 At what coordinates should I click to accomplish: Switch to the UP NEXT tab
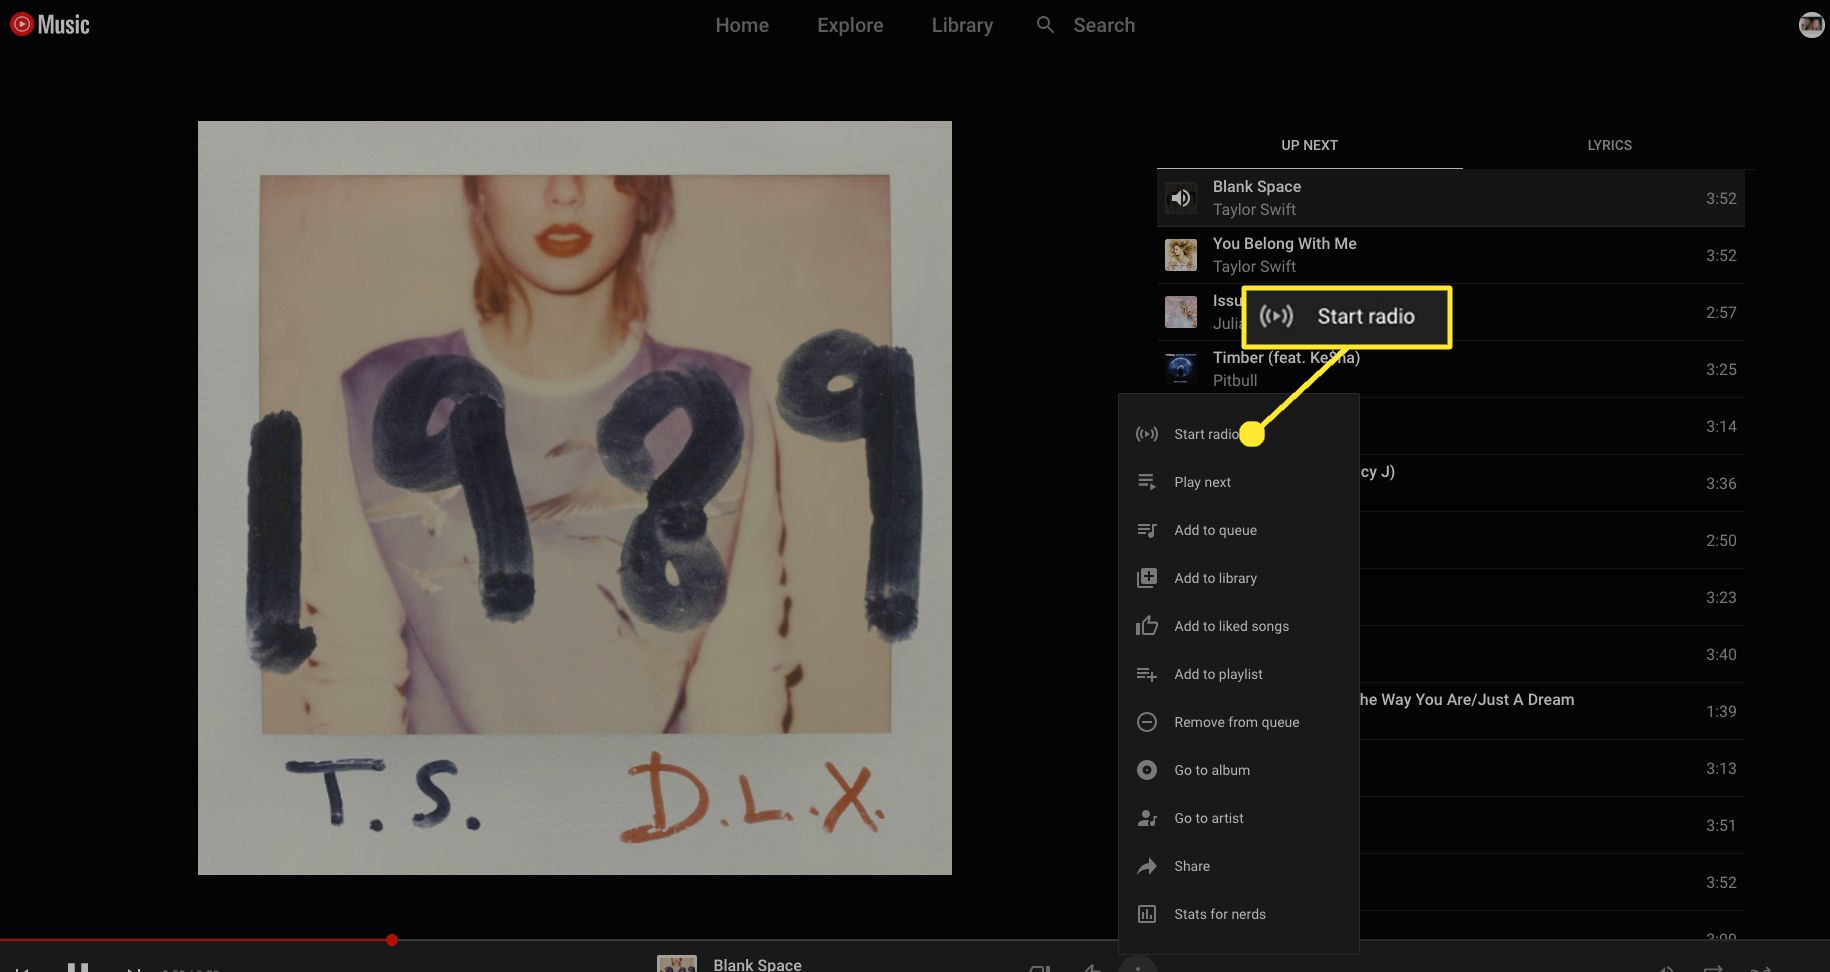1309,145
